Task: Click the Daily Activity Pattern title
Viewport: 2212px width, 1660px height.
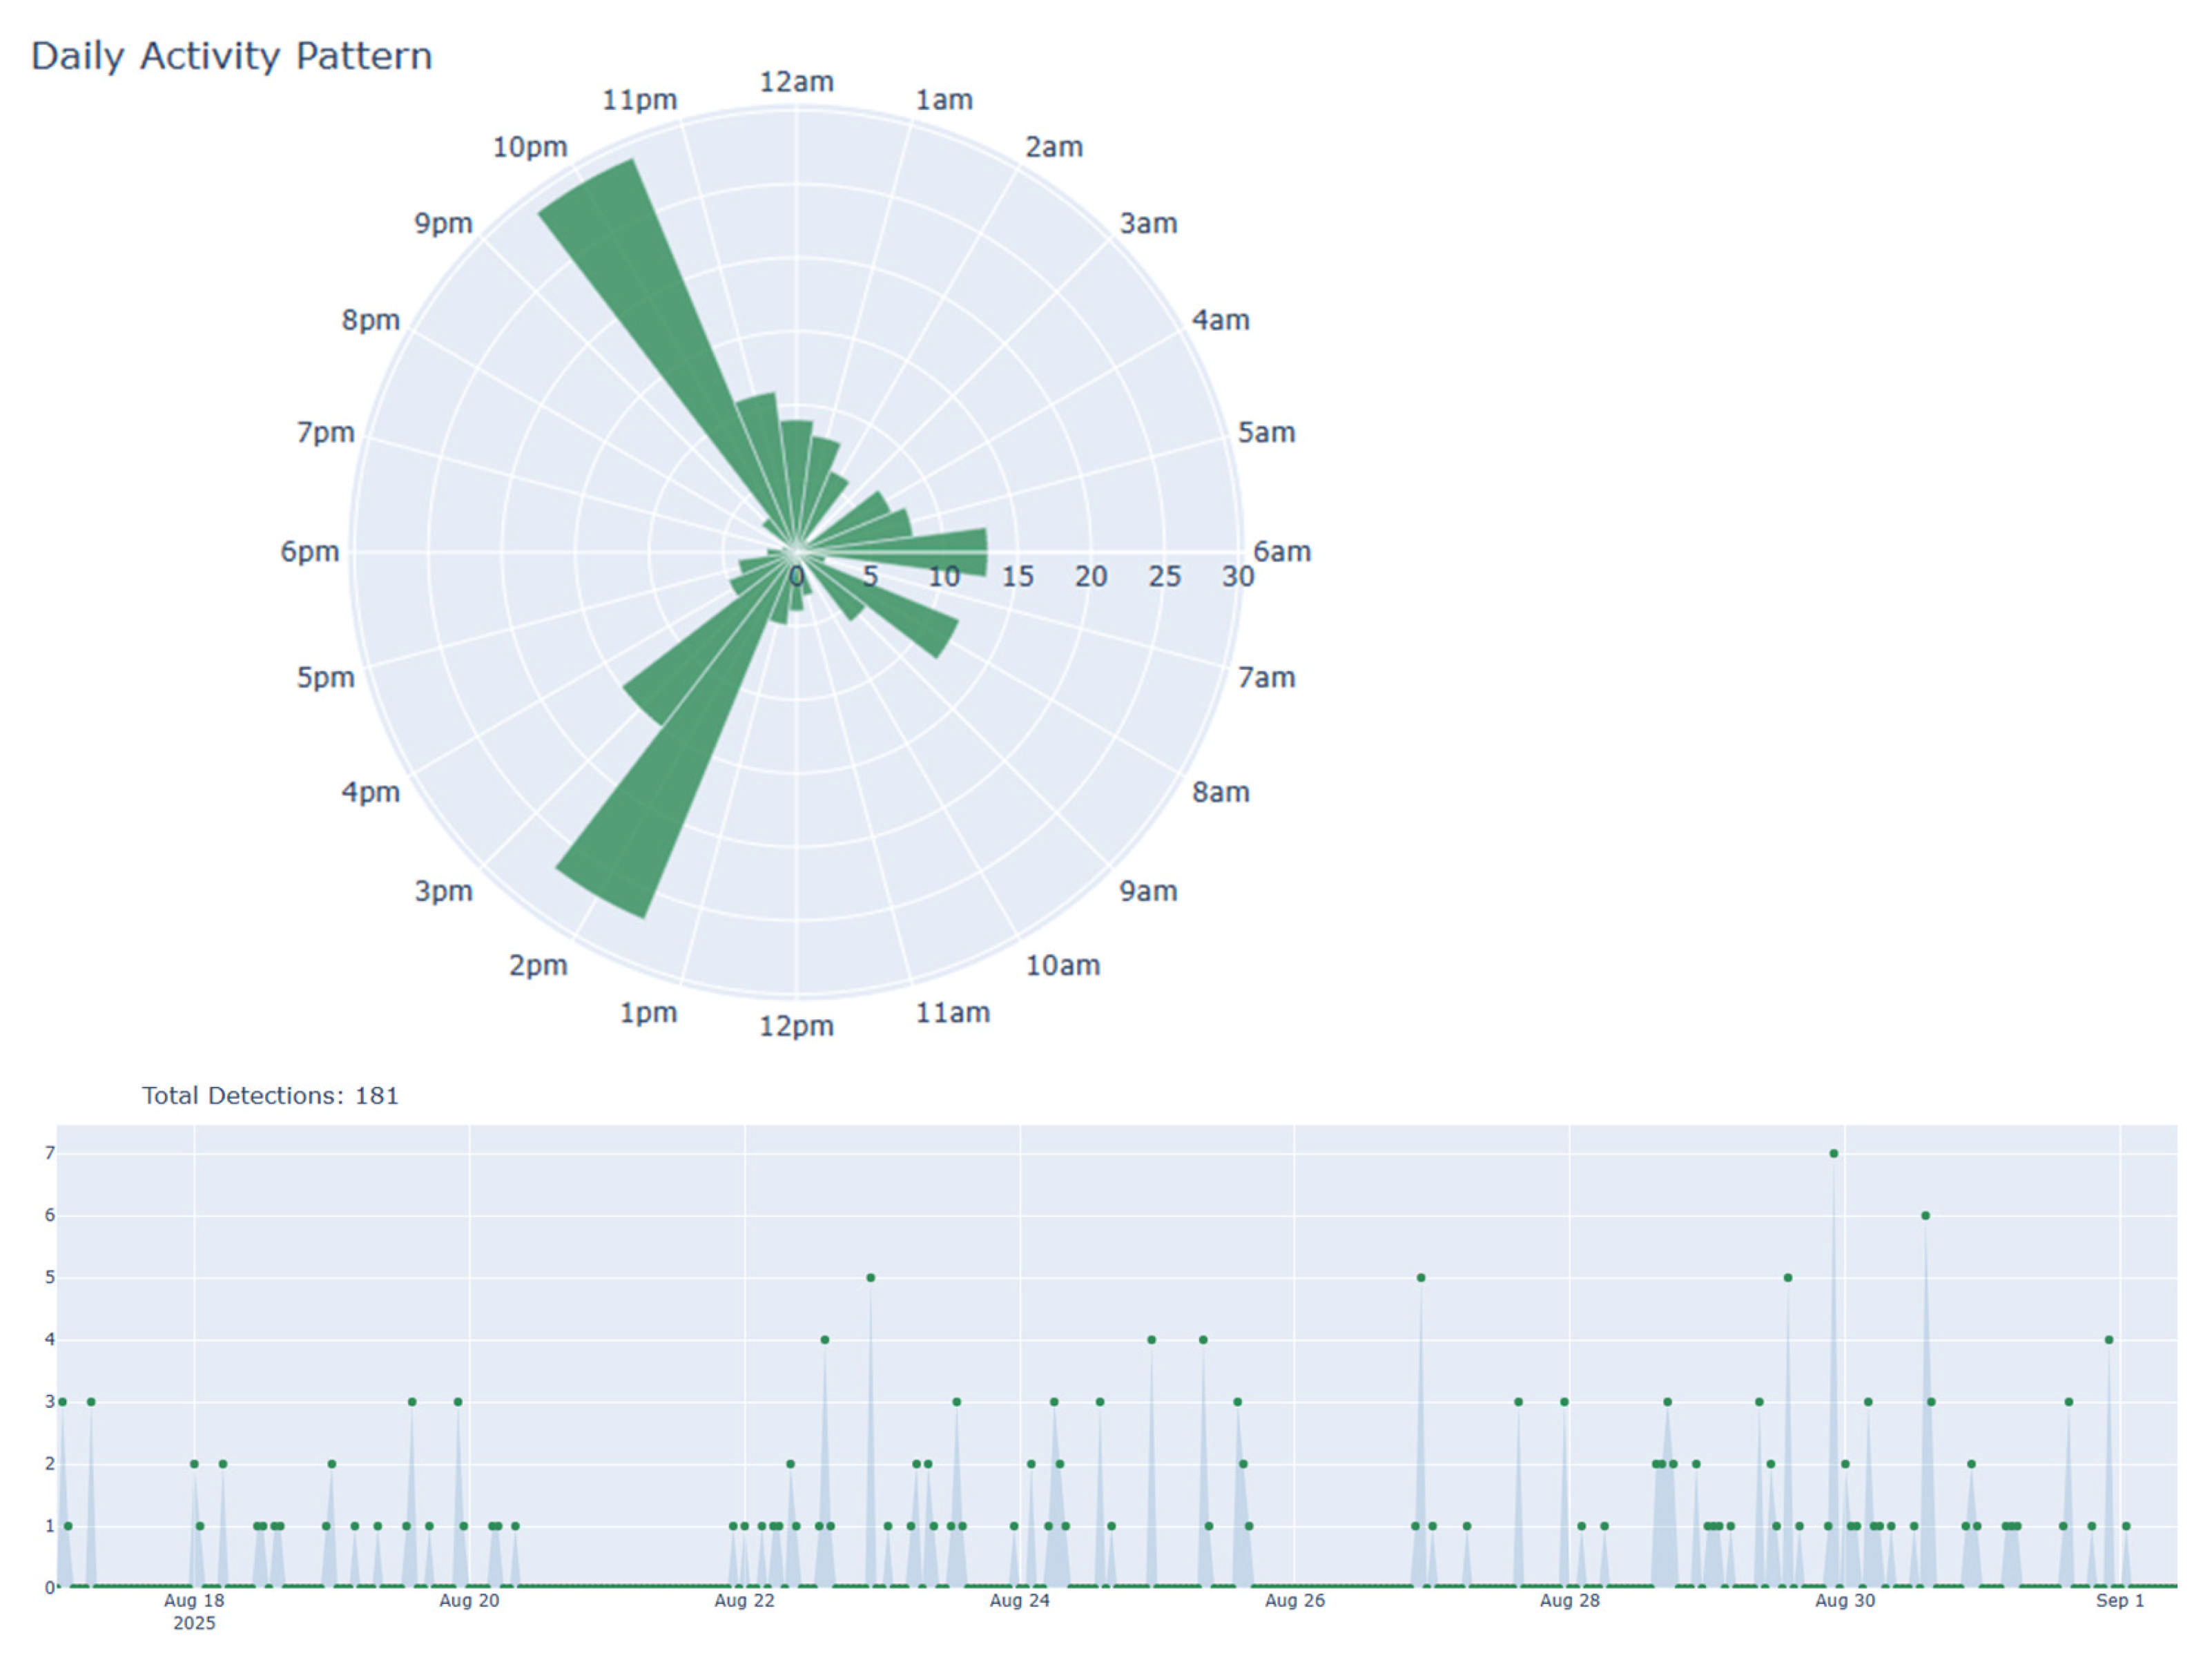Action: coord(231,56)
